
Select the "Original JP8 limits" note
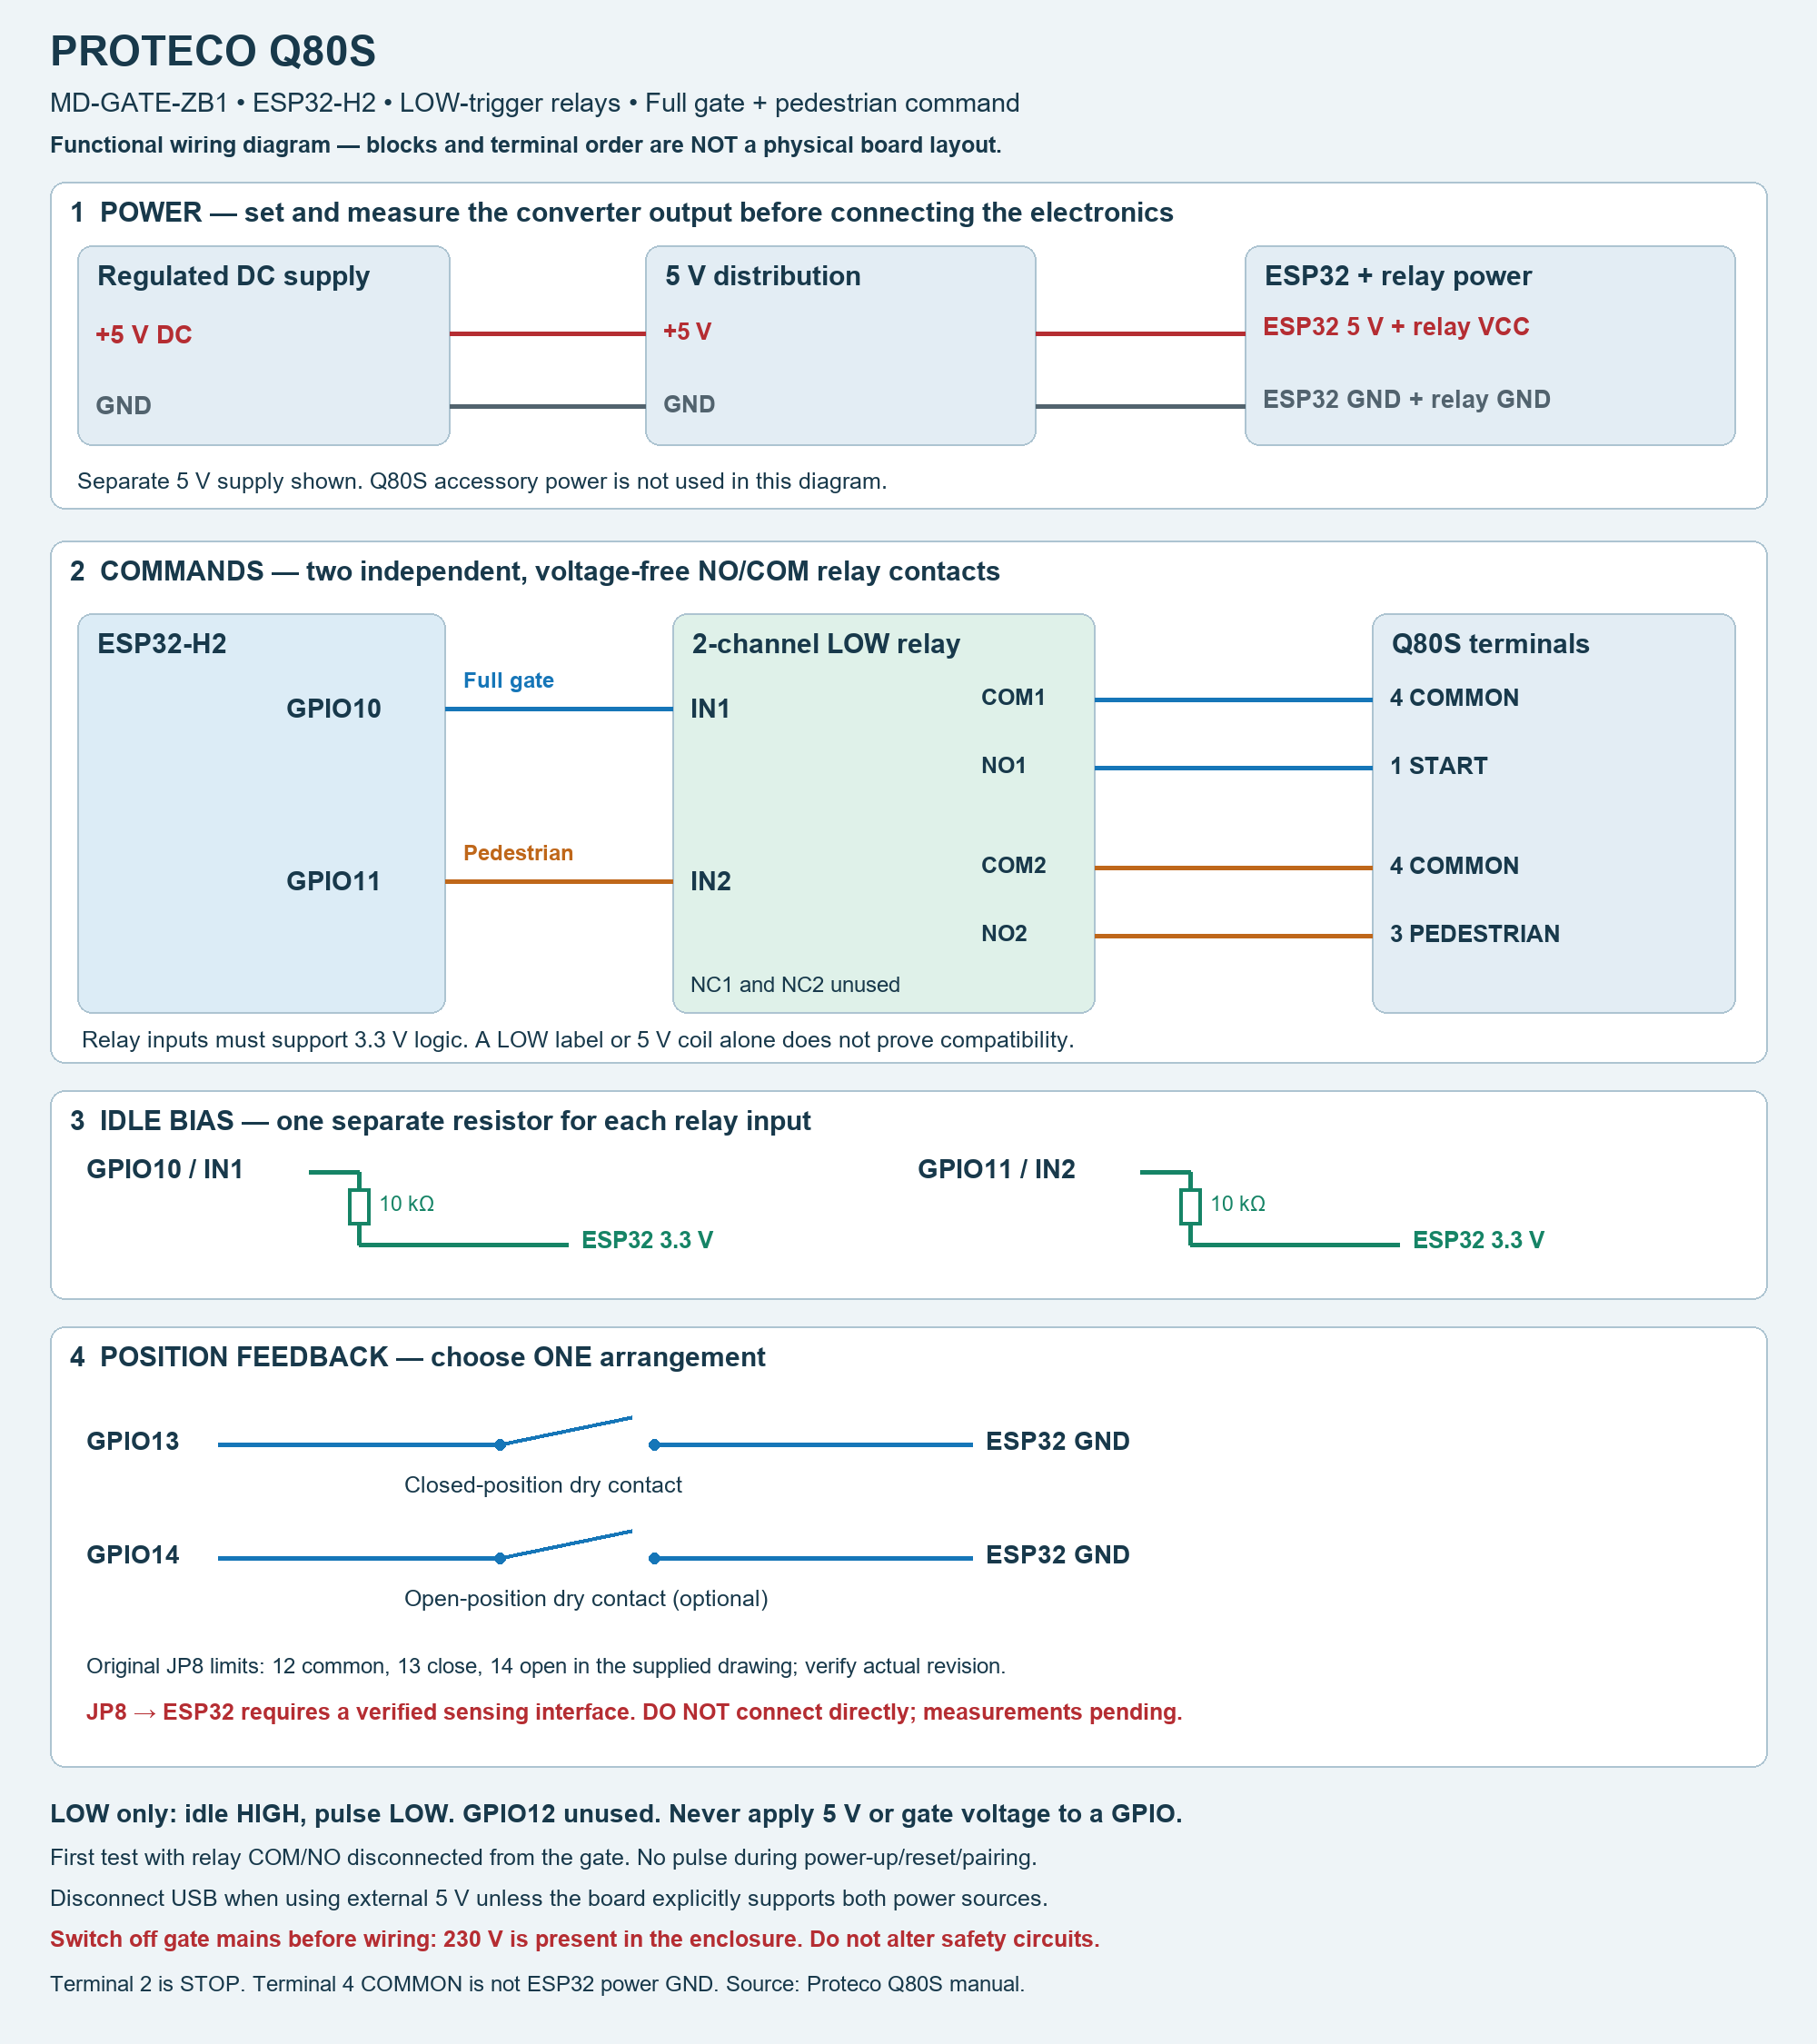click(546, 1666)
